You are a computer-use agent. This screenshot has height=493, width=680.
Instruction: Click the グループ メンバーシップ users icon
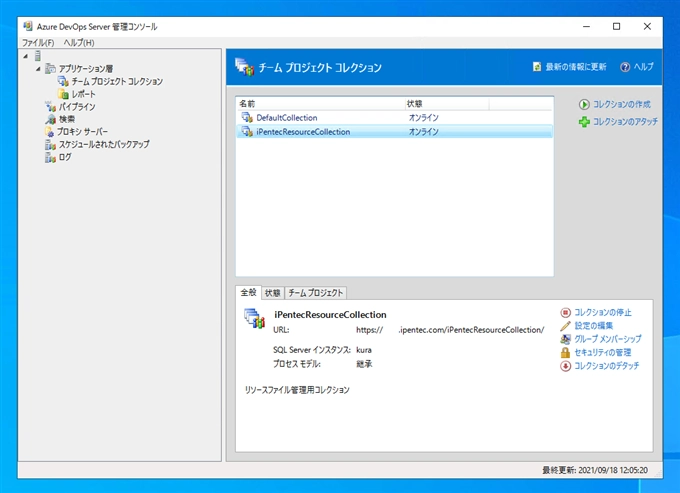(565, 340)
